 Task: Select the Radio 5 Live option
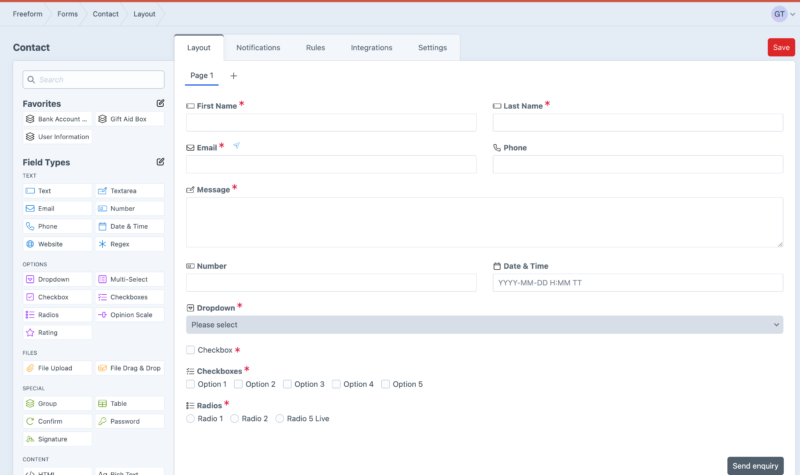280,419
